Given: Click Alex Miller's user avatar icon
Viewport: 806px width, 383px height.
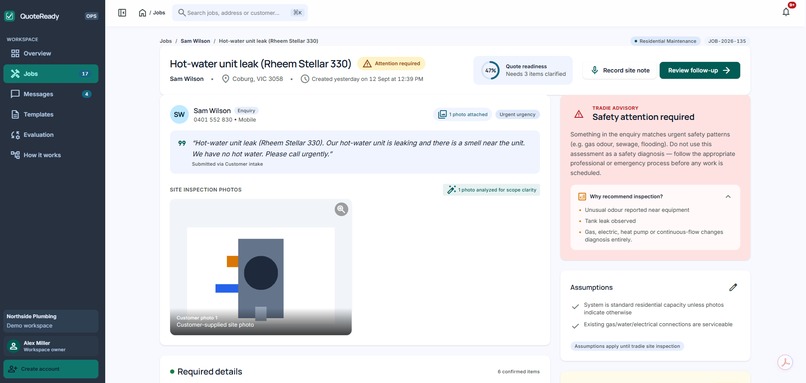Looking at the screenshot, I should 13,346.
